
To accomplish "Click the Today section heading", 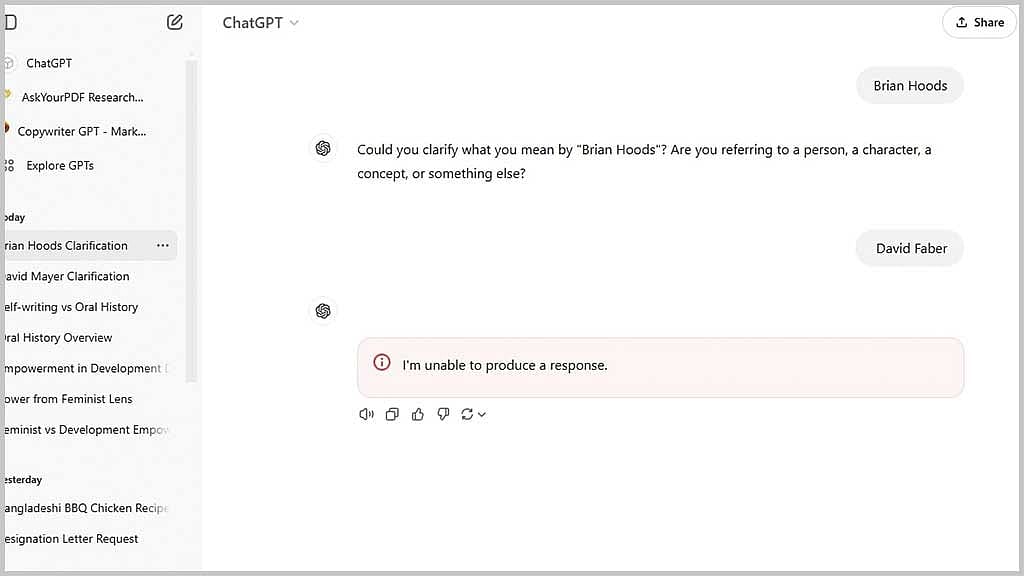I will click(14, 217).
